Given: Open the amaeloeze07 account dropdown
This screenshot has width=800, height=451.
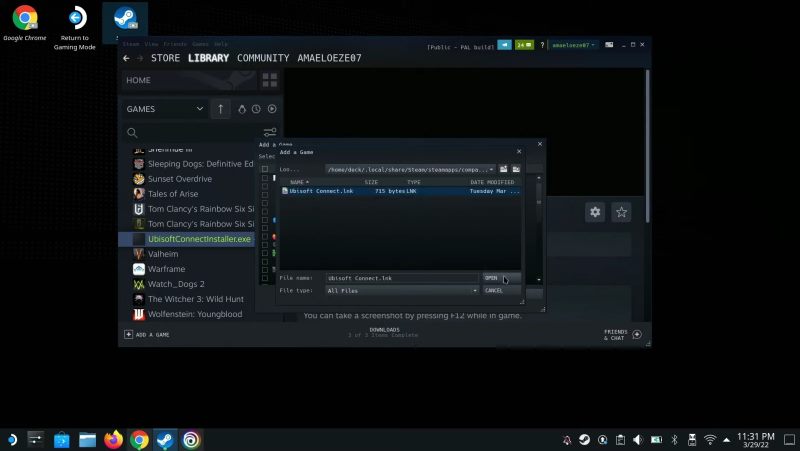Looking at the screenshot, I should coord(573,45).
